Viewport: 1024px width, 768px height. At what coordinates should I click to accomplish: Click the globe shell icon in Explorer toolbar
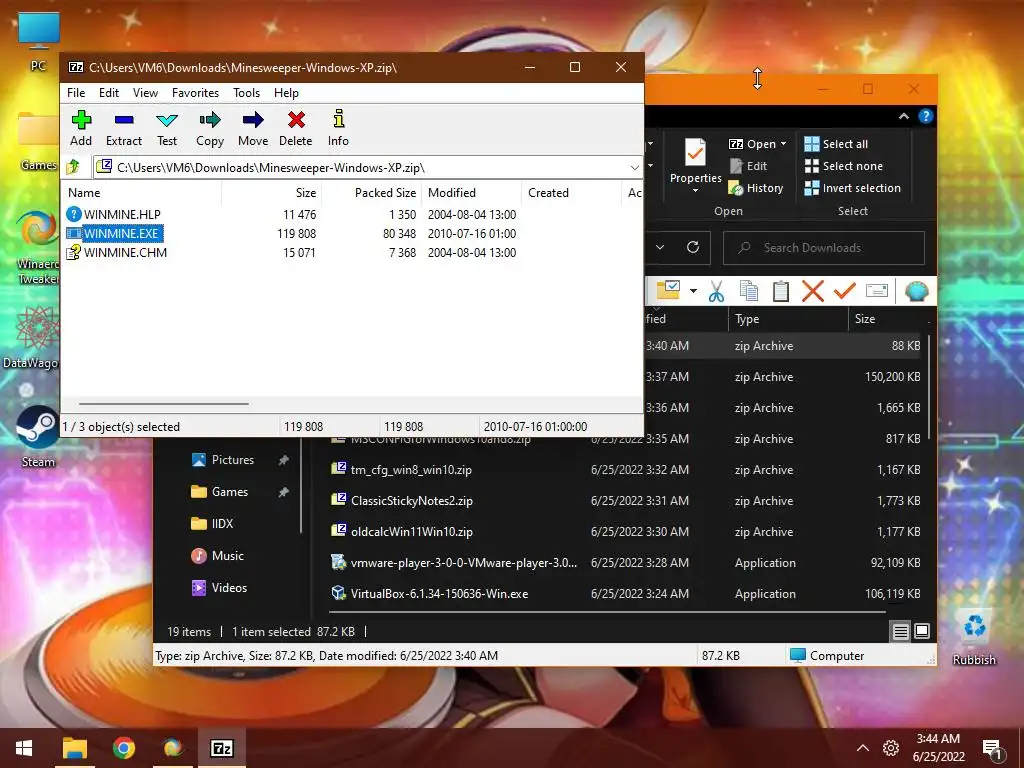point(916,291)
